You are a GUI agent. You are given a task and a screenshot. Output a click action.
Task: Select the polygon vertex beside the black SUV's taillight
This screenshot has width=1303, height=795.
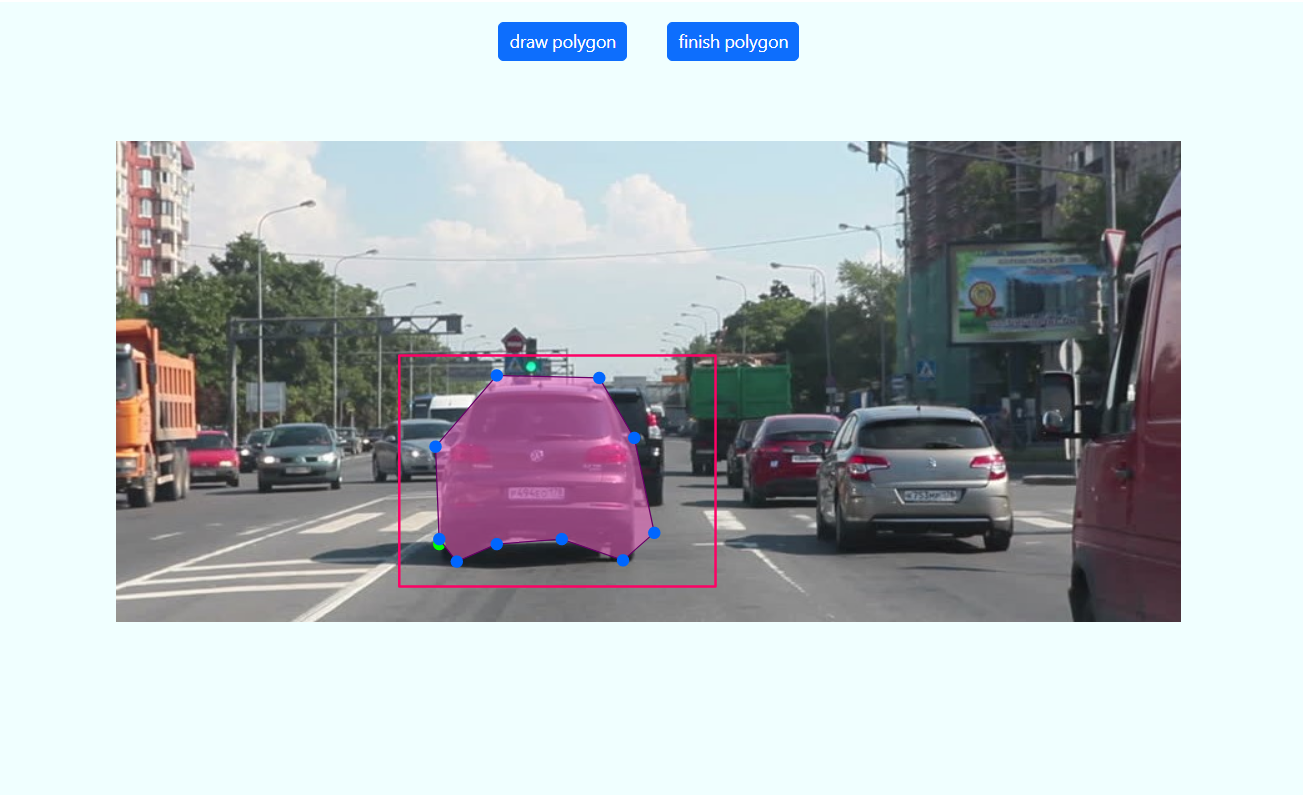coord(634,437)
